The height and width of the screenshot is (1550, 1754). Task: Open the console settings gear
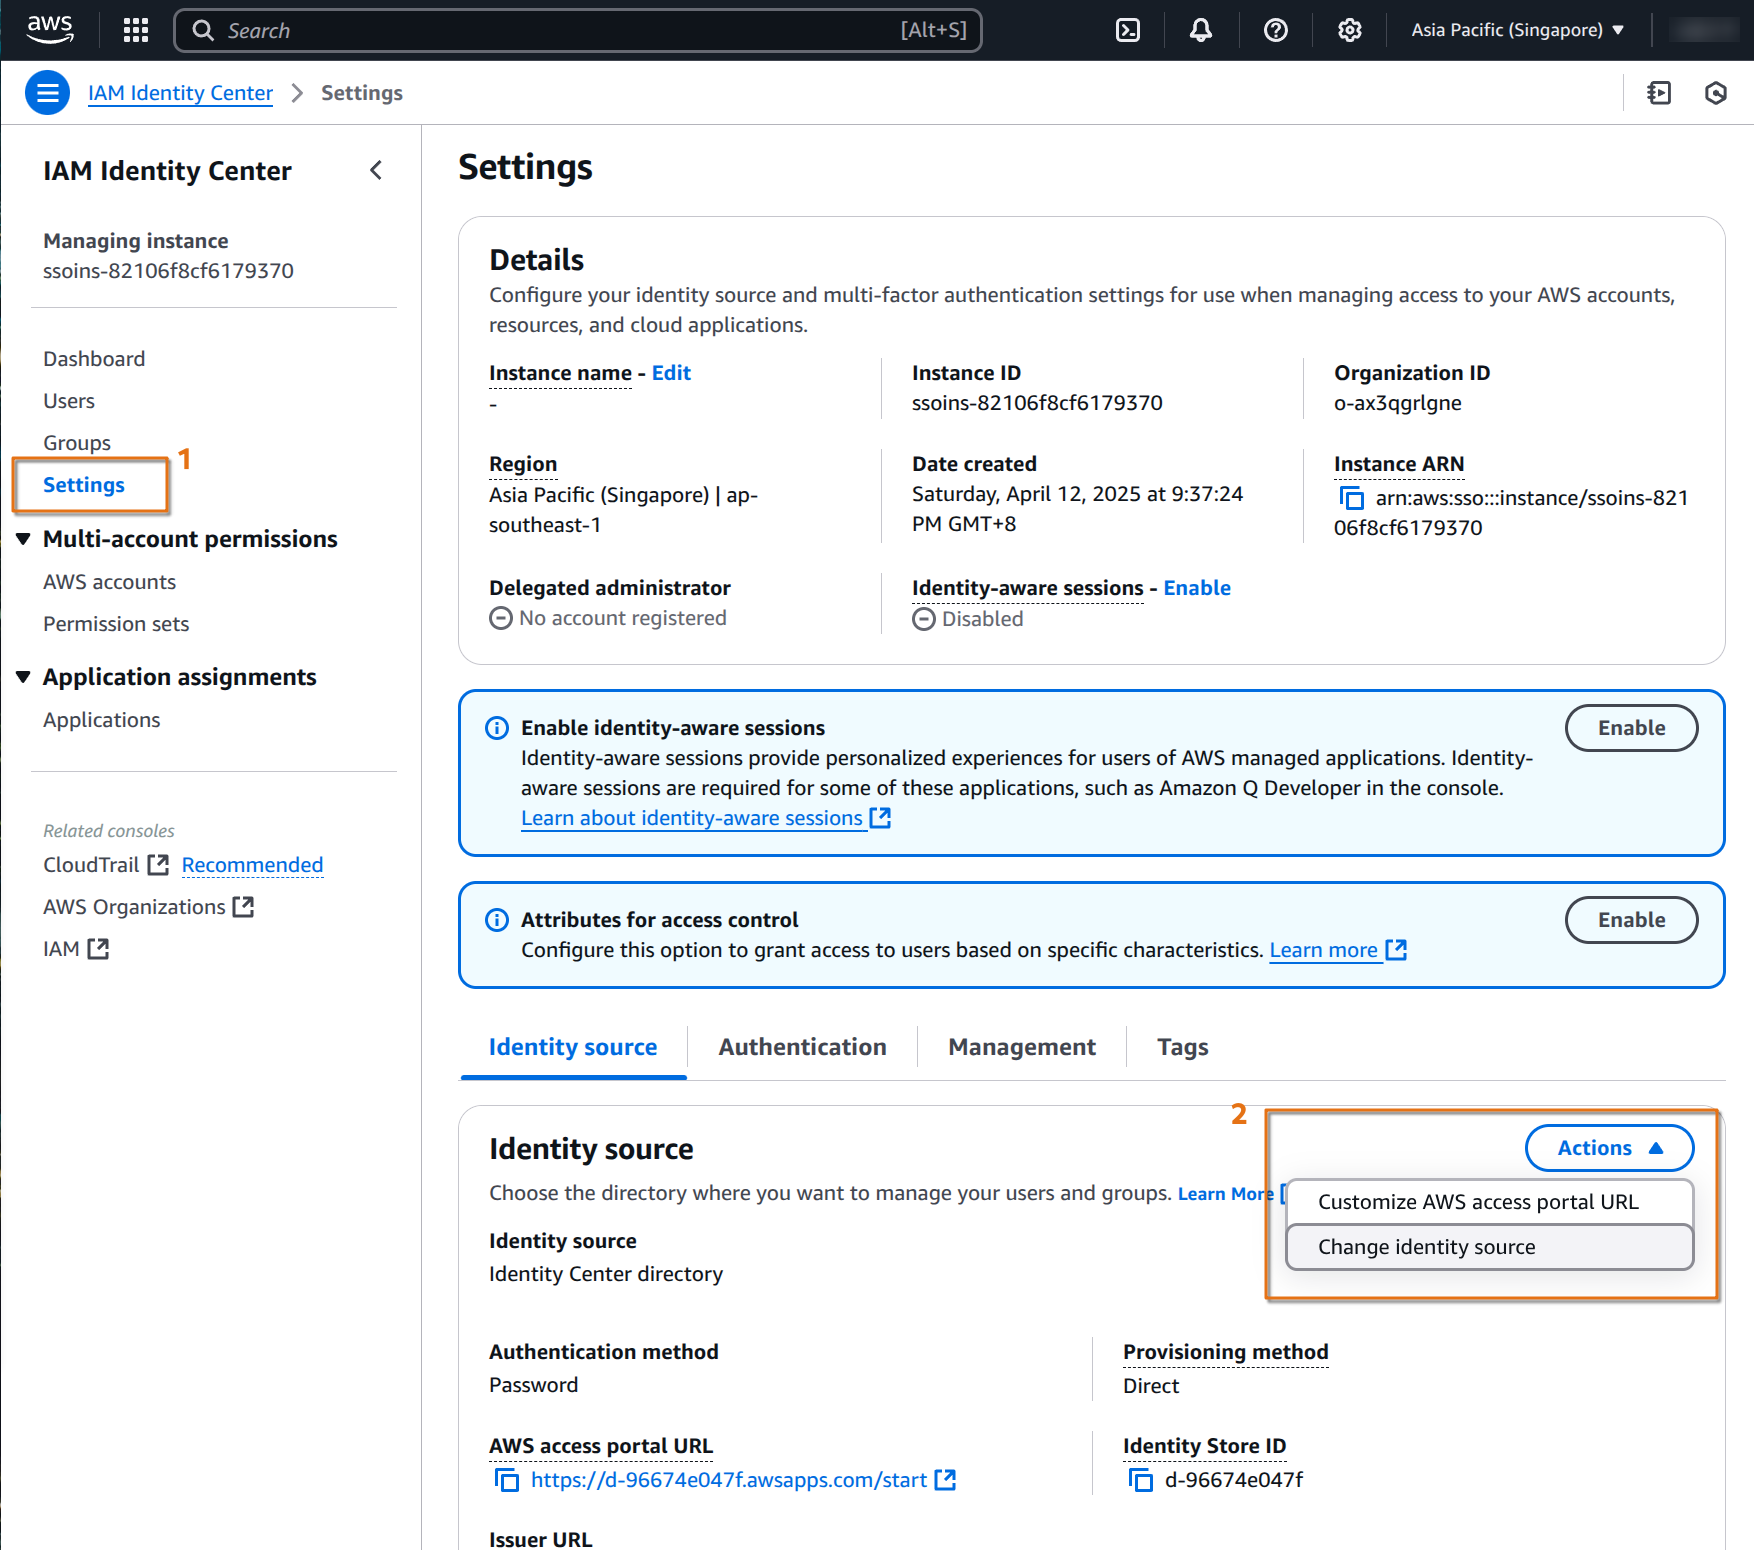(x=1350, y=30)
